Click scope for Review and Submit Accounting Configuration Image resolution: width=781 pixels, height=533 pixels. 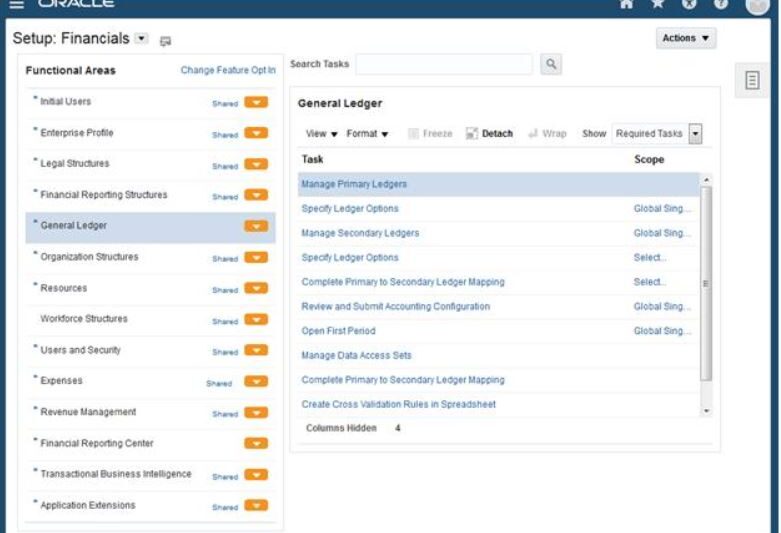coord(662,306)
